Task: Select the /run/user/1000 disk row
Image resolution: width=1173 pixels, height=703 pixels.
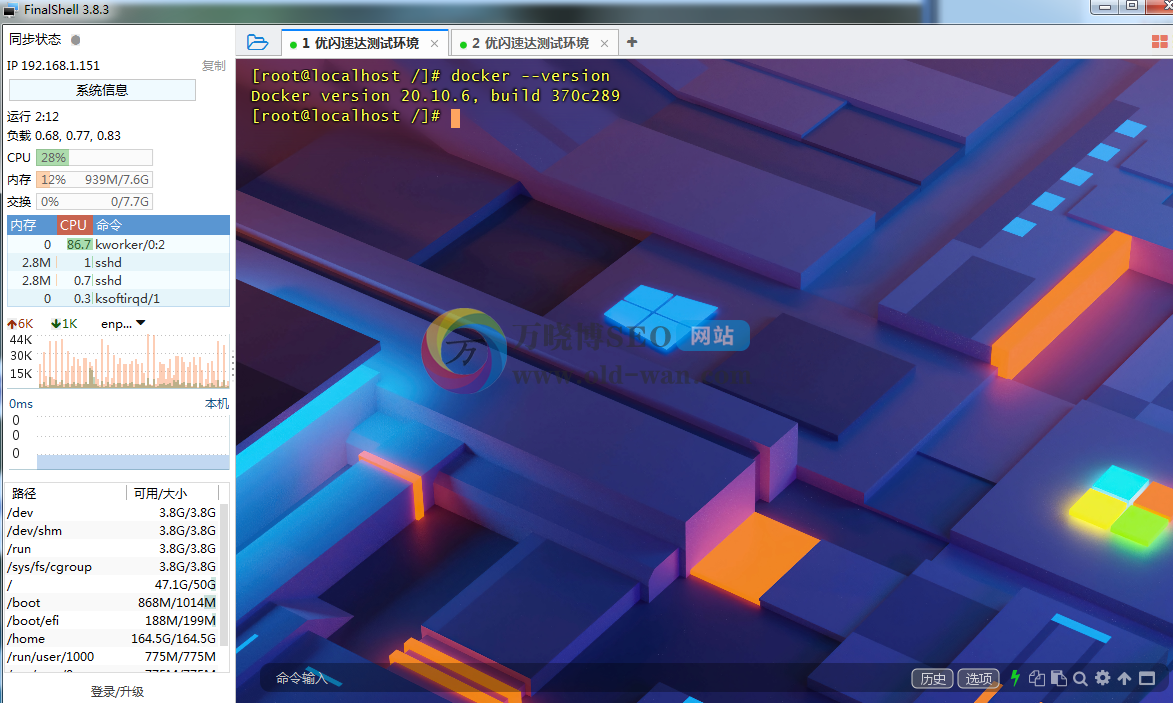Action: pos(112,656)
